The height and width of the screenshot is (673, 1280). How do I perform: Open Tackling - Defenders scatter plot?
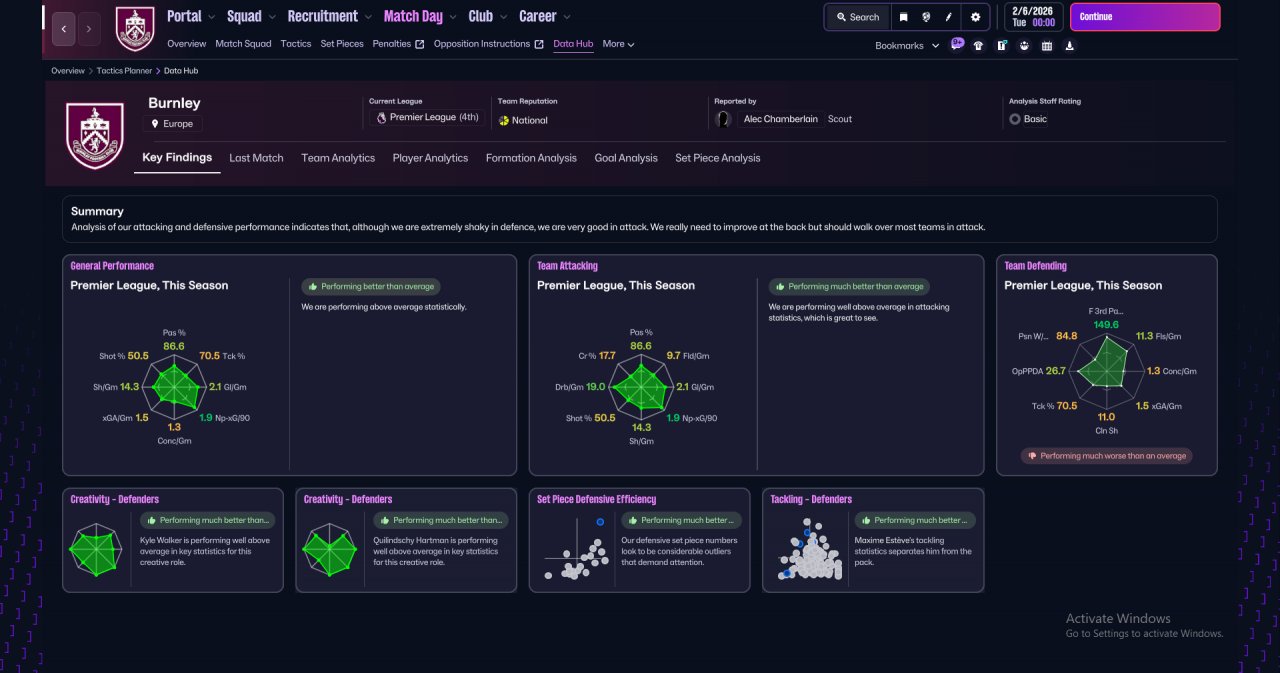pos(808,549)
